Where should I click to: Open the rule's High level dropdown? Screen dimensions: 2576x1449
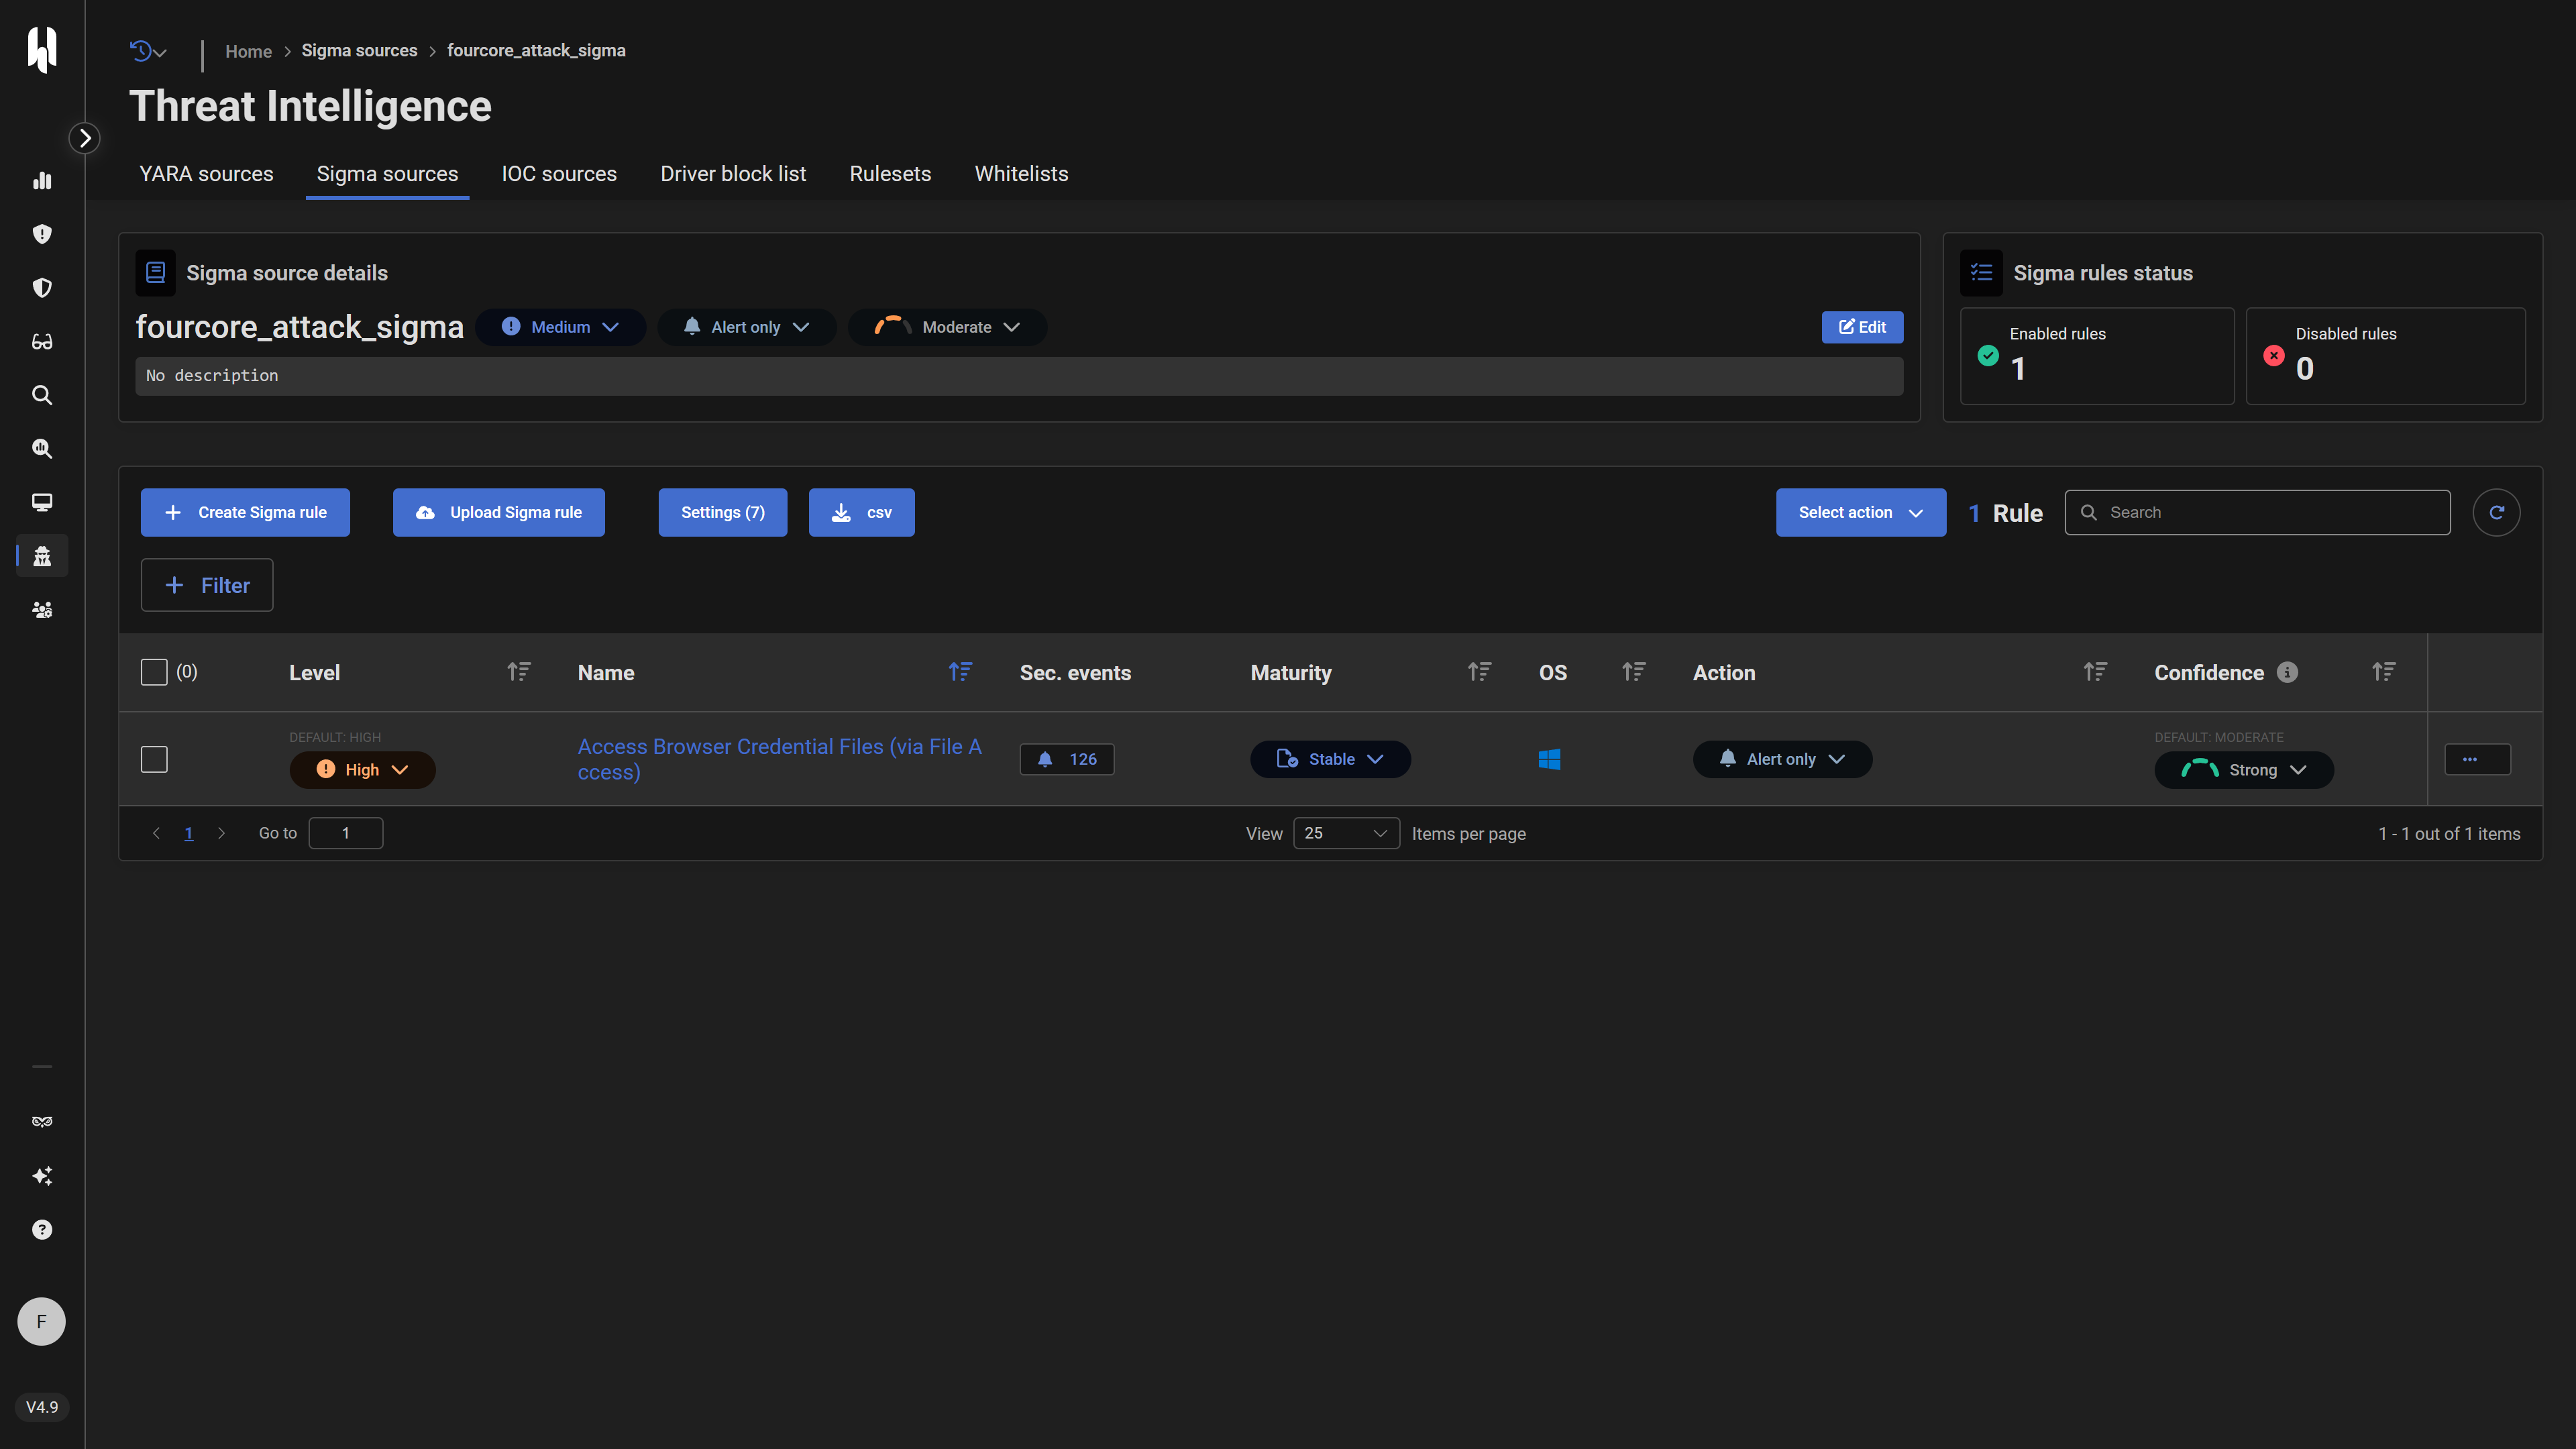click(362, 769)
